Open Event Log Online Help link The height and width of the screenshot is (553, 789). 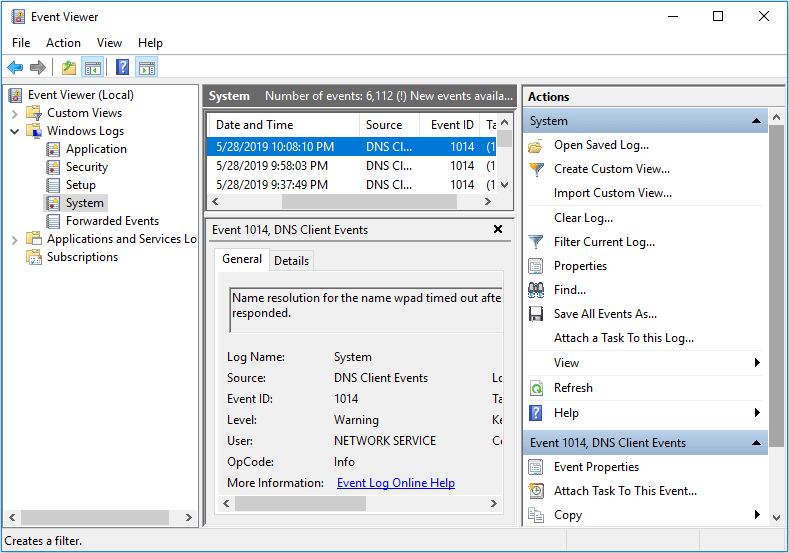click(x=395, y=483)
